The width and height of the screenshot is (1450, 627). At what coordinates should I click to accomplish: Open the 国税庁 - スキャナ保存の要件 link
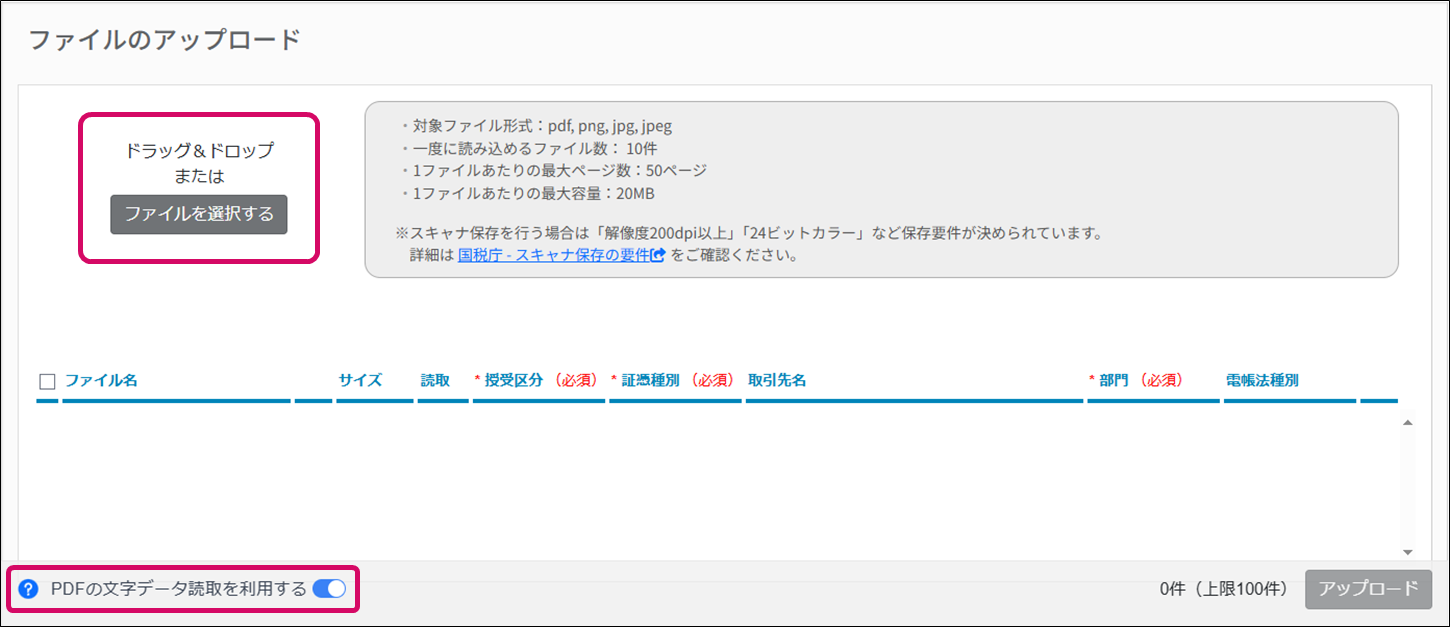tap(553, 255)
